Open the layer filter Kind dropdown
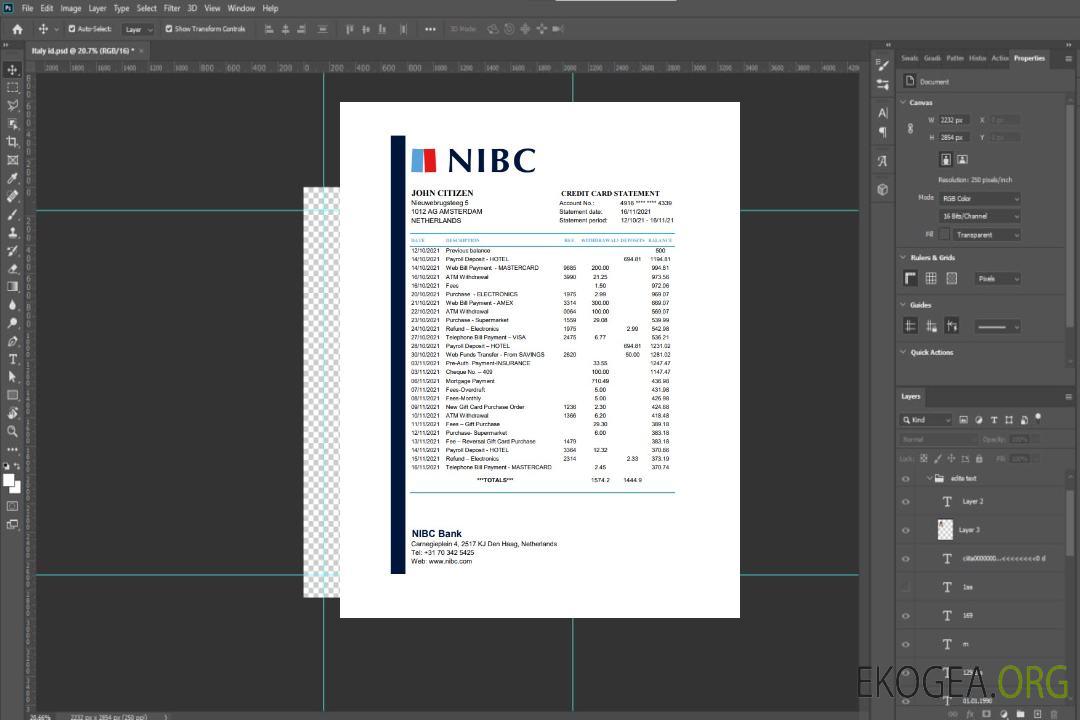 click(926, 420)
